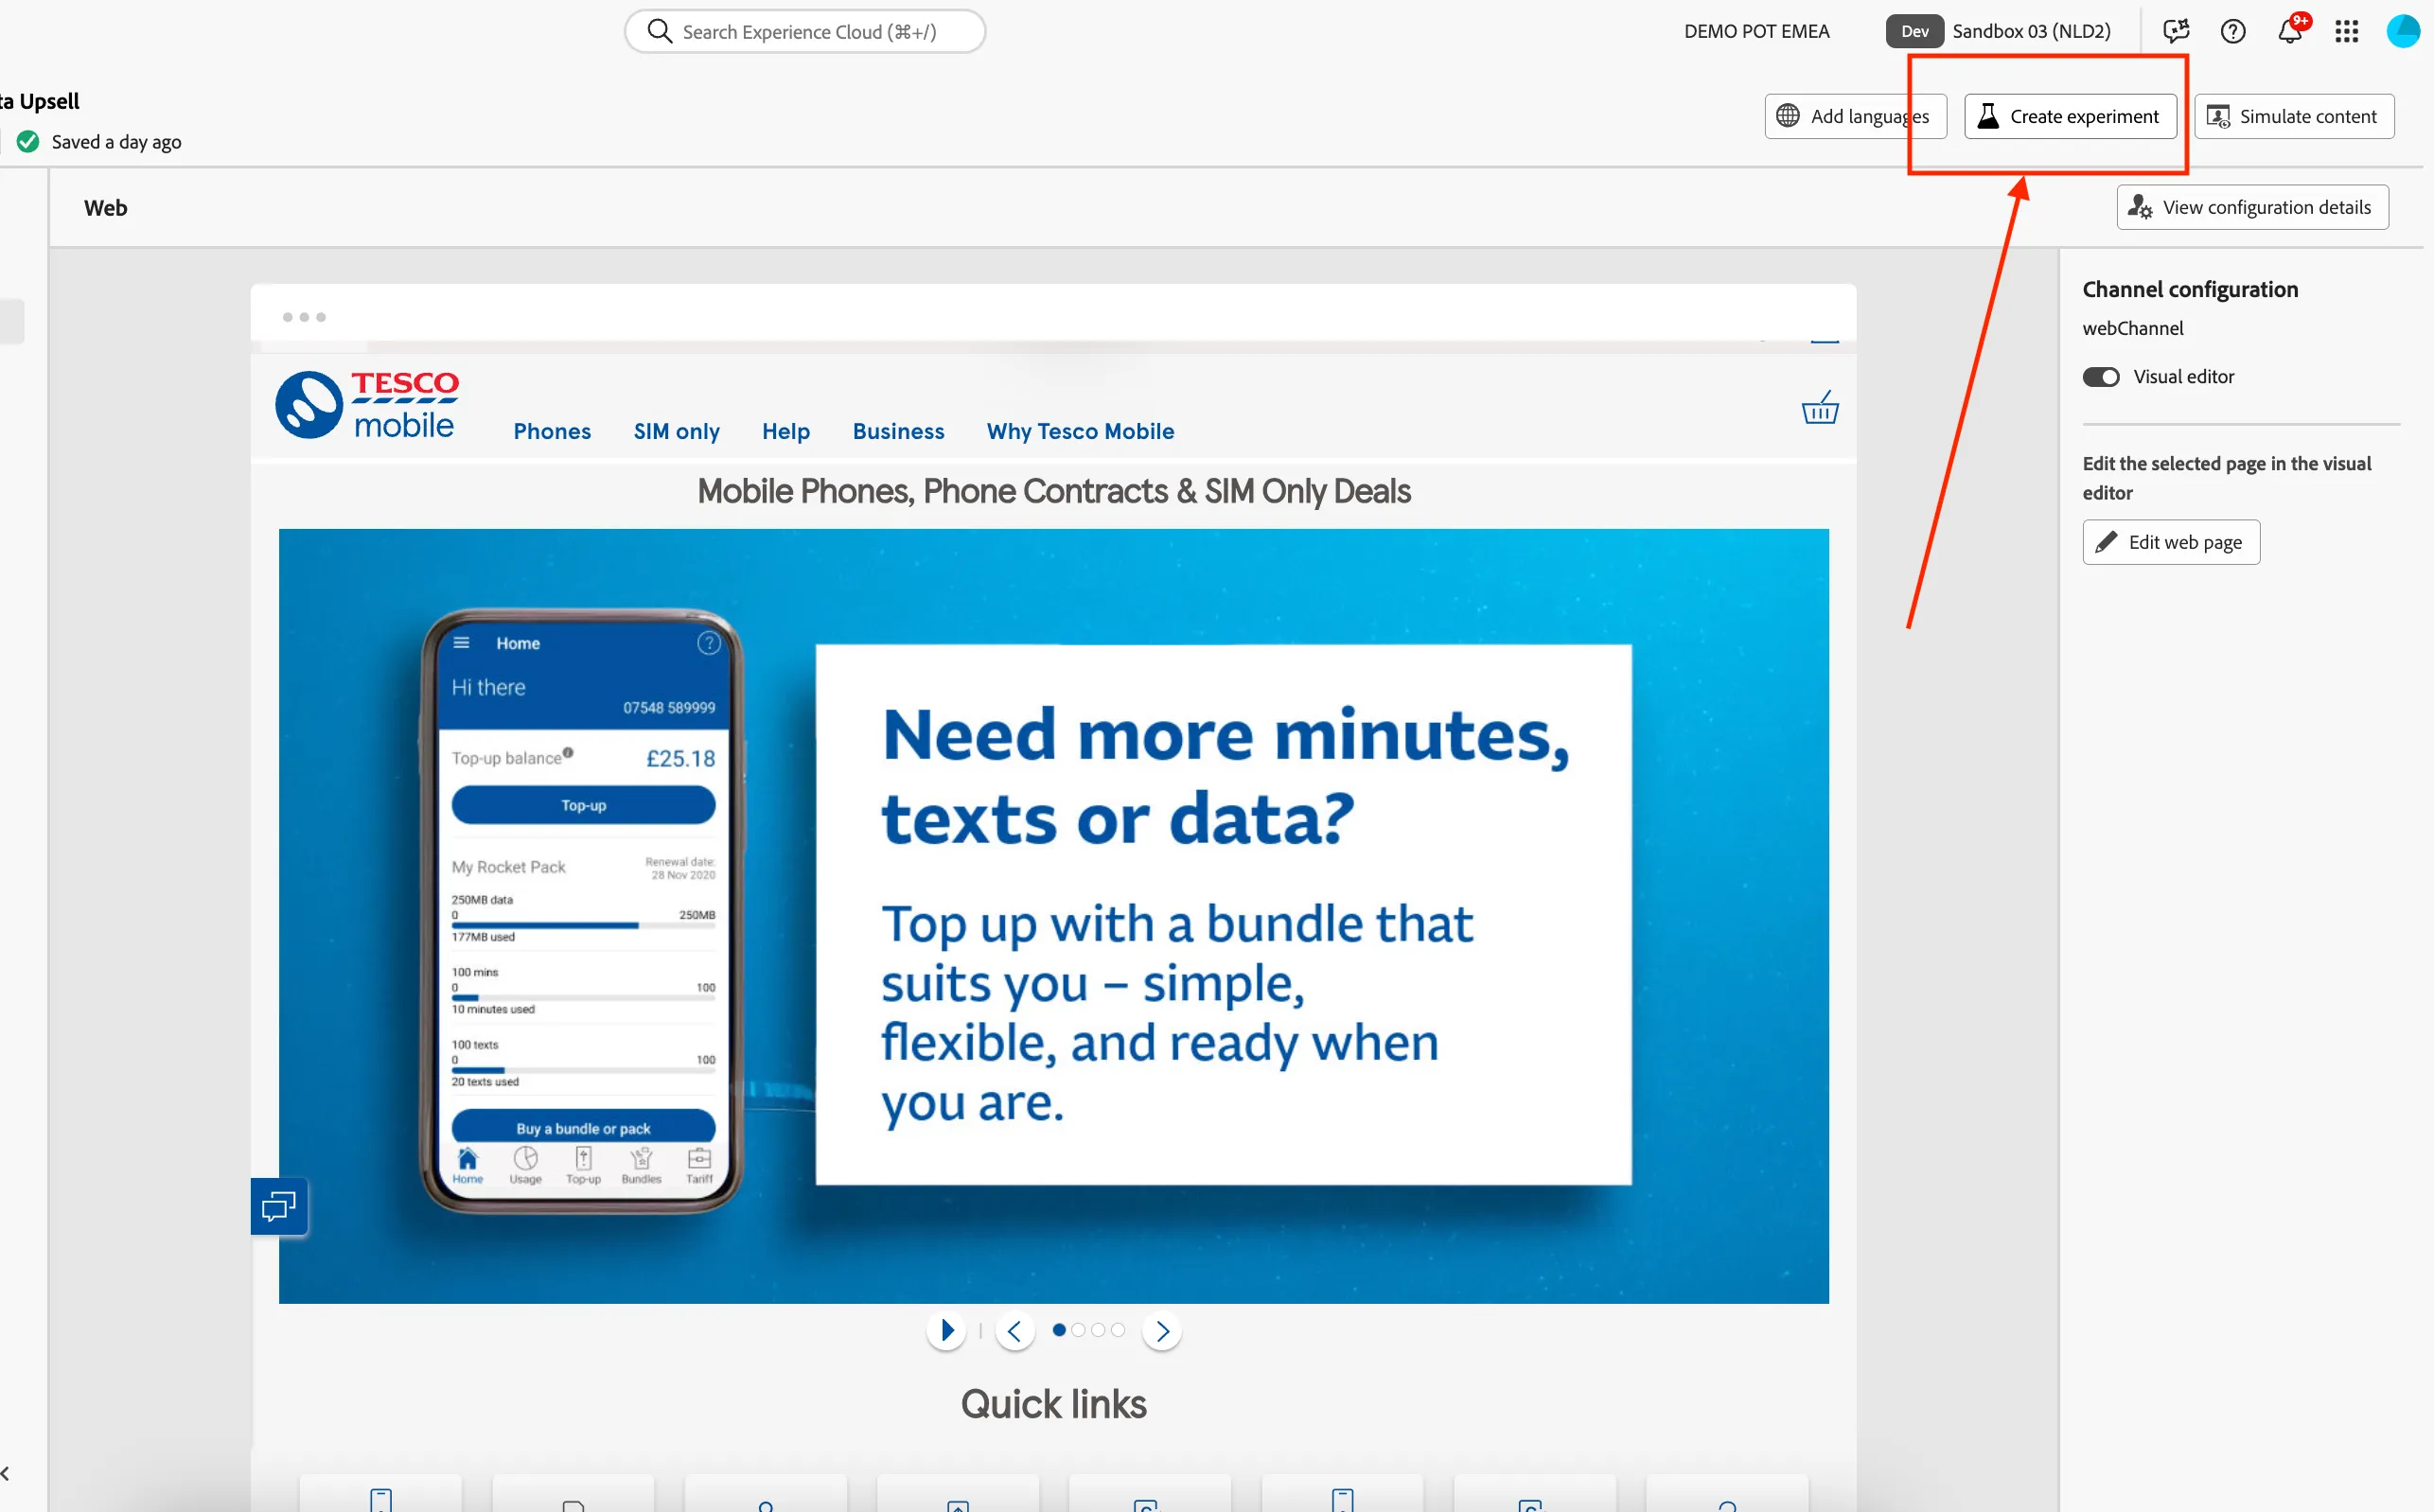Open the help question mark icon
The image size is (2434, 1512).
click(2233, 31)
